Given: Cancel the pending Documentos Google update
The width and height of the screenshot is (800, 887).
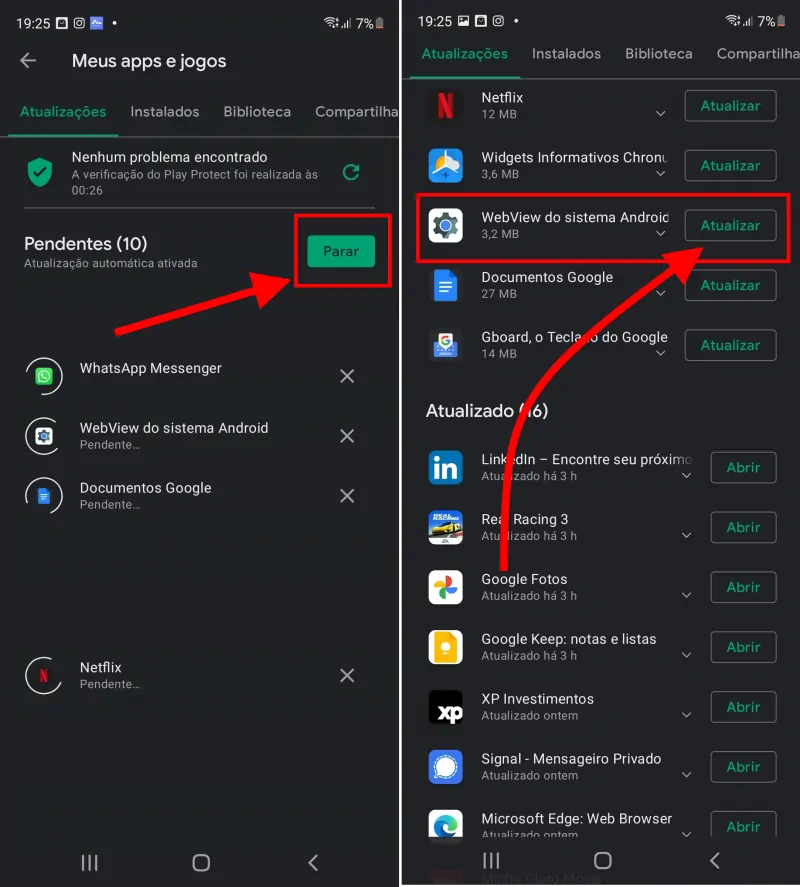Looking at the screenshot, I should pos(347,496).
